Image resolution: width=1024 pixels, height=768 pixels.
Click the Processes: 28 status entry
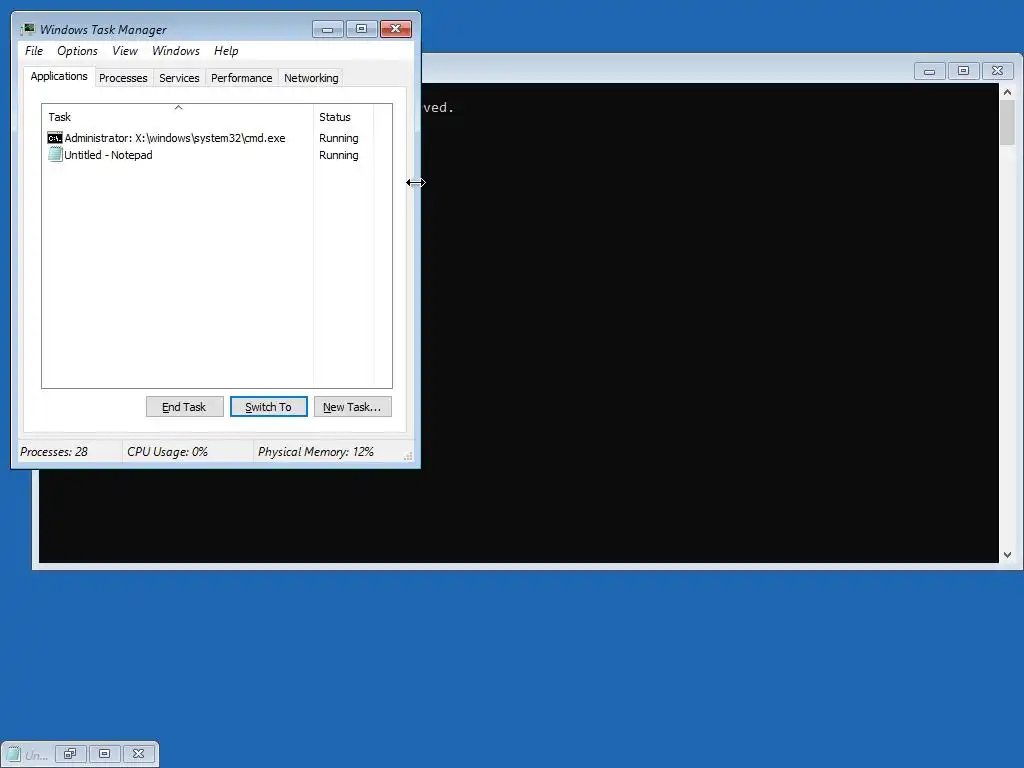coord(54,452)
